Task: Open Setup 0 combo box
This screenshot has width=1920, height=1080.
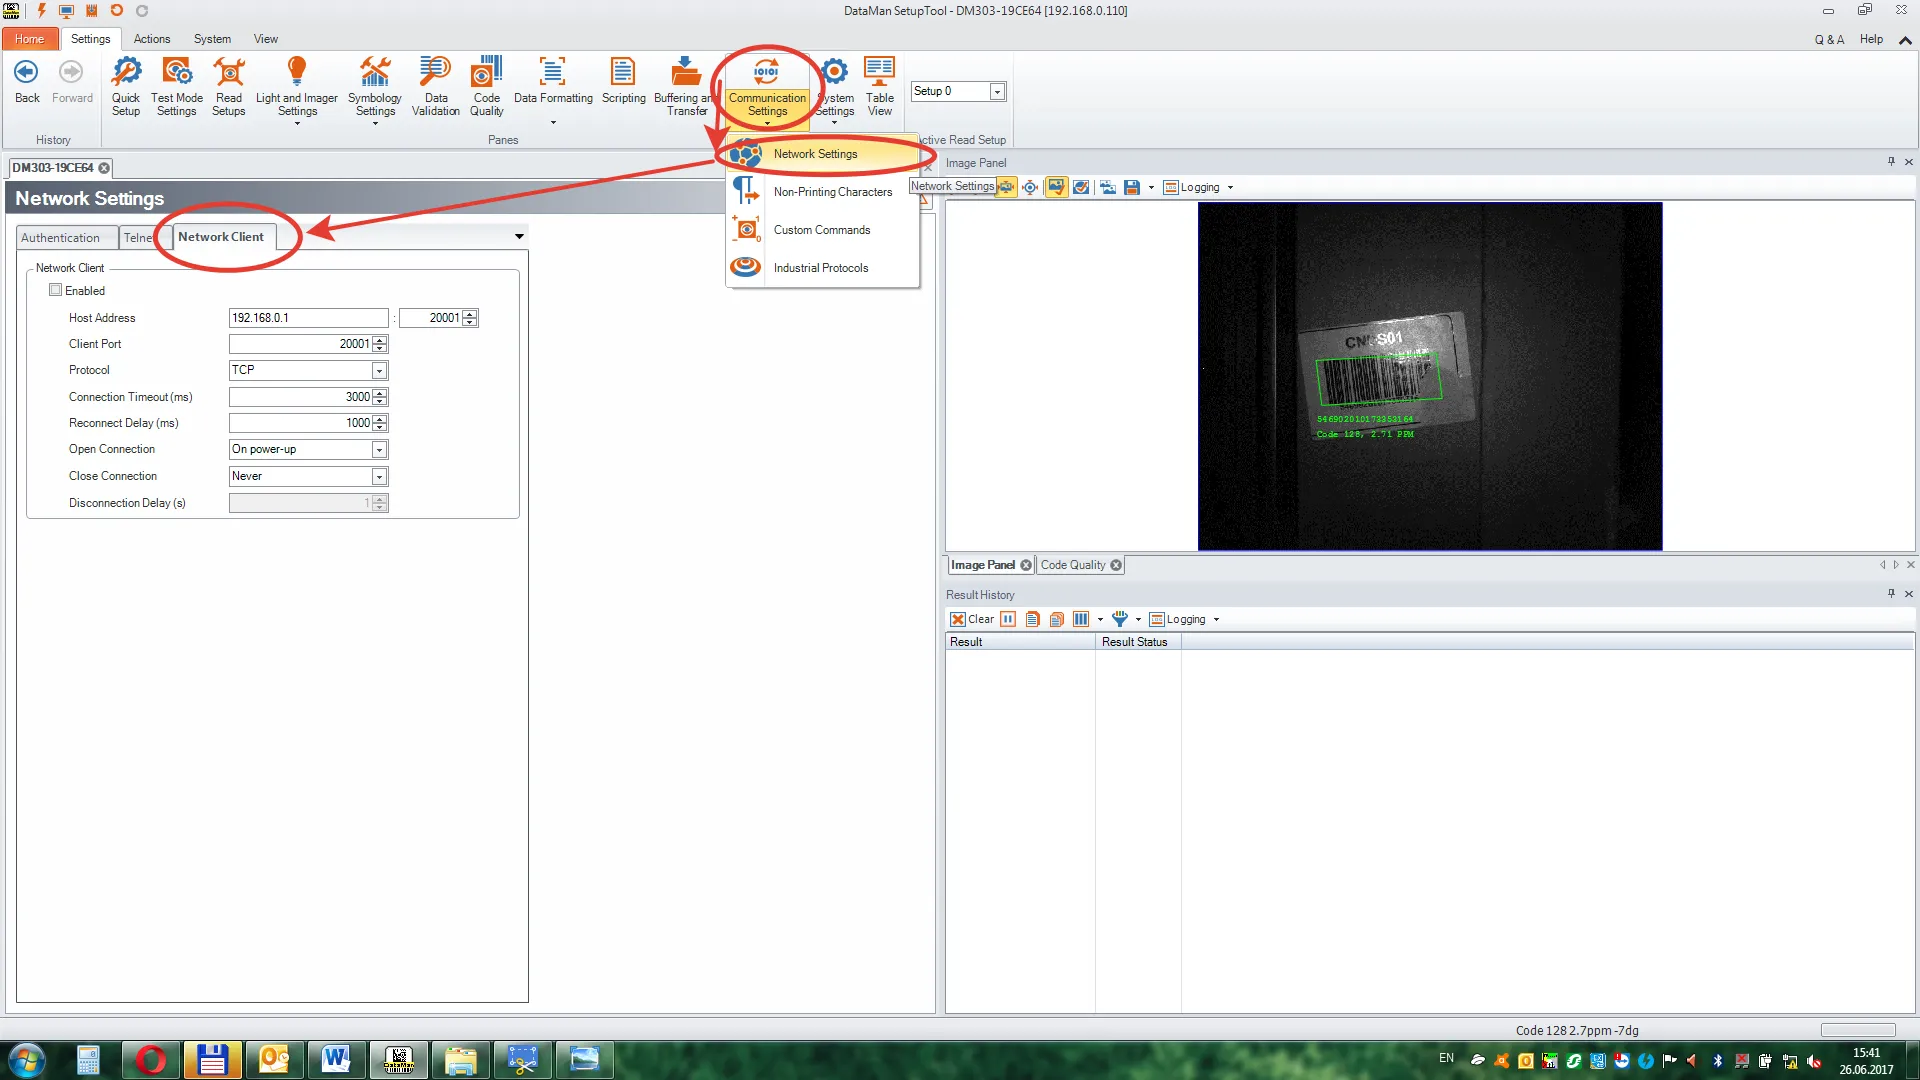Action: [996, 92]
